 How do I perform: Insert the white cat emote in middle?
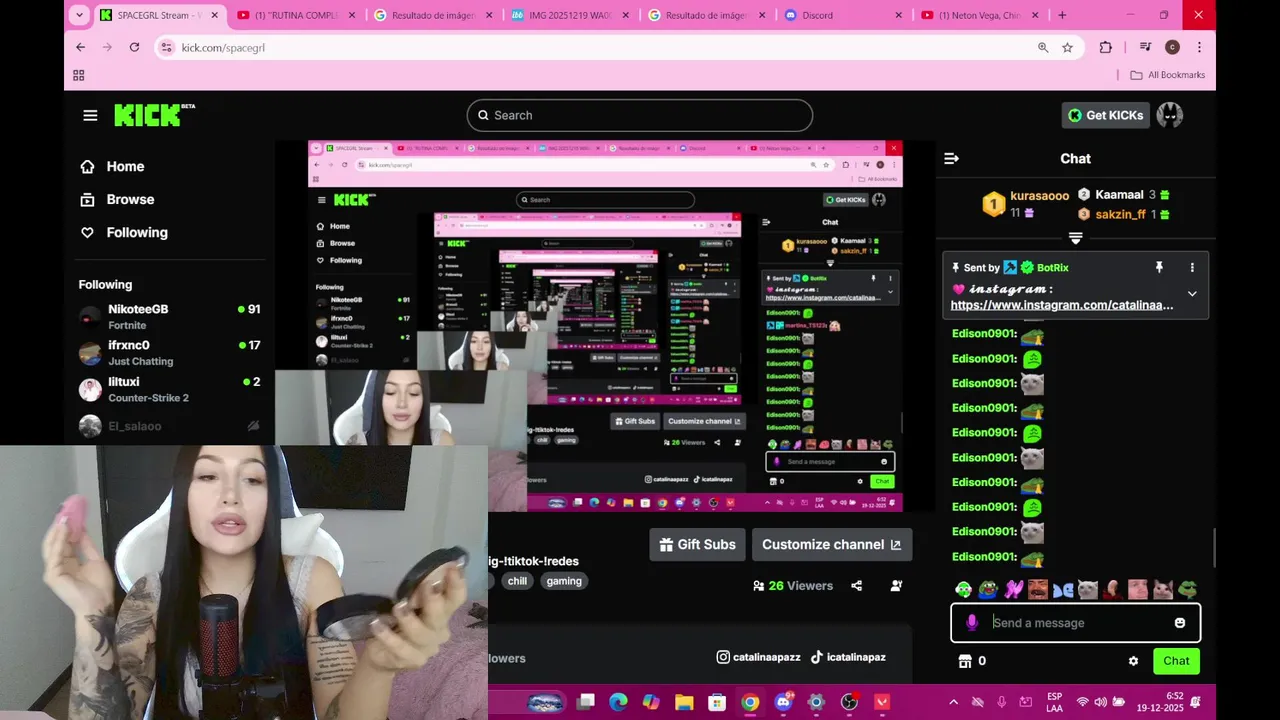1088,590
